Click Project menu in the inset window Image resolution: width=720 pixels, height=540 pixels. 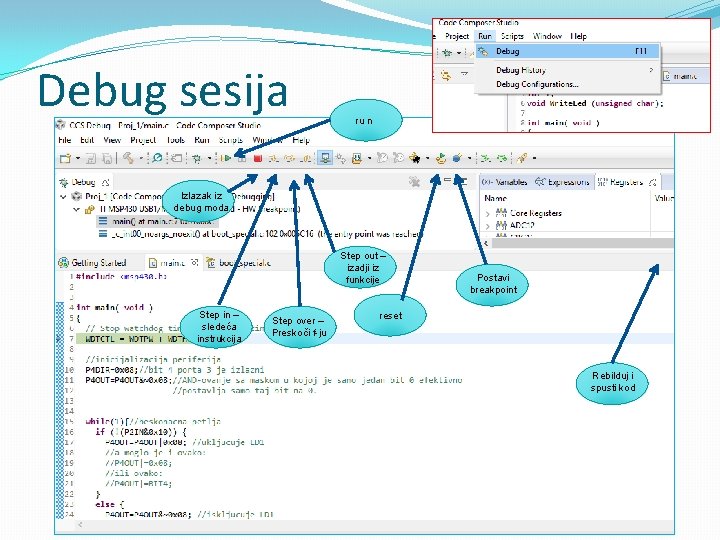click(457, 36)
